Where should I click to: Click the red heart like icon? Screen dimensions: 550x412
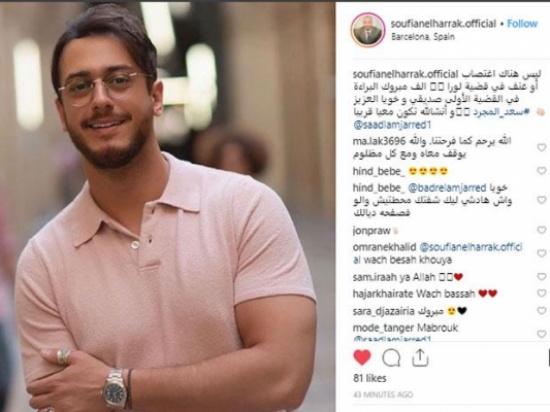click(362, 358)
